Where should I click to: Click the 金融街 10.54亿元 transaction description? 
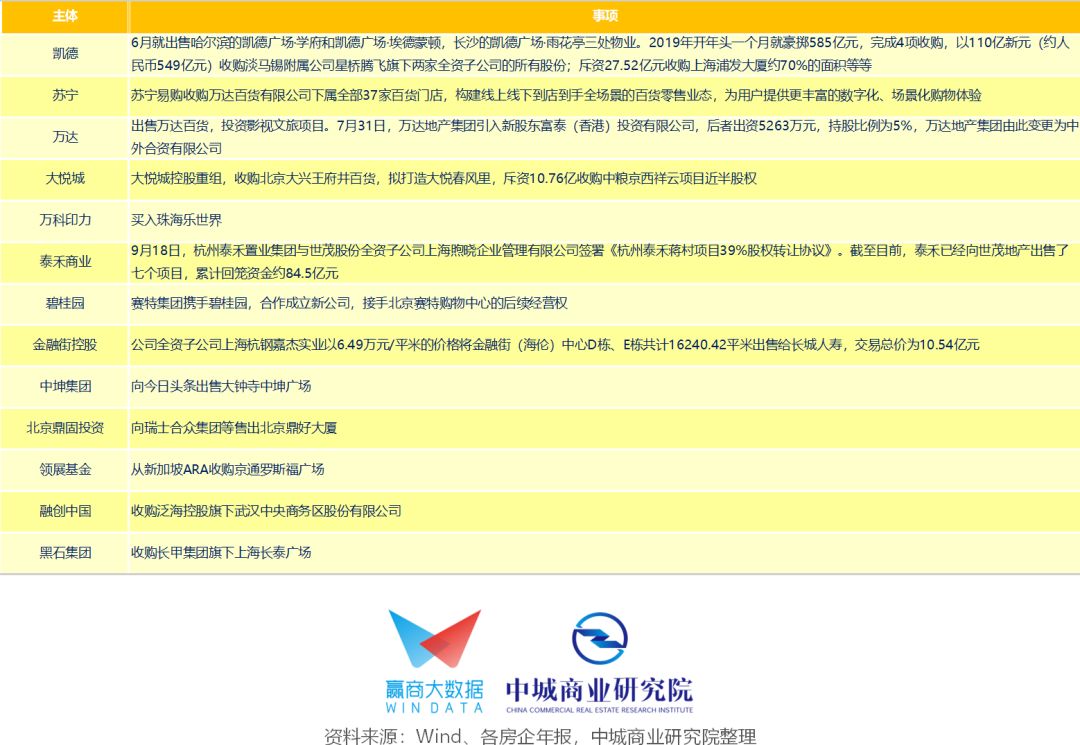click(x=605, y=344)
